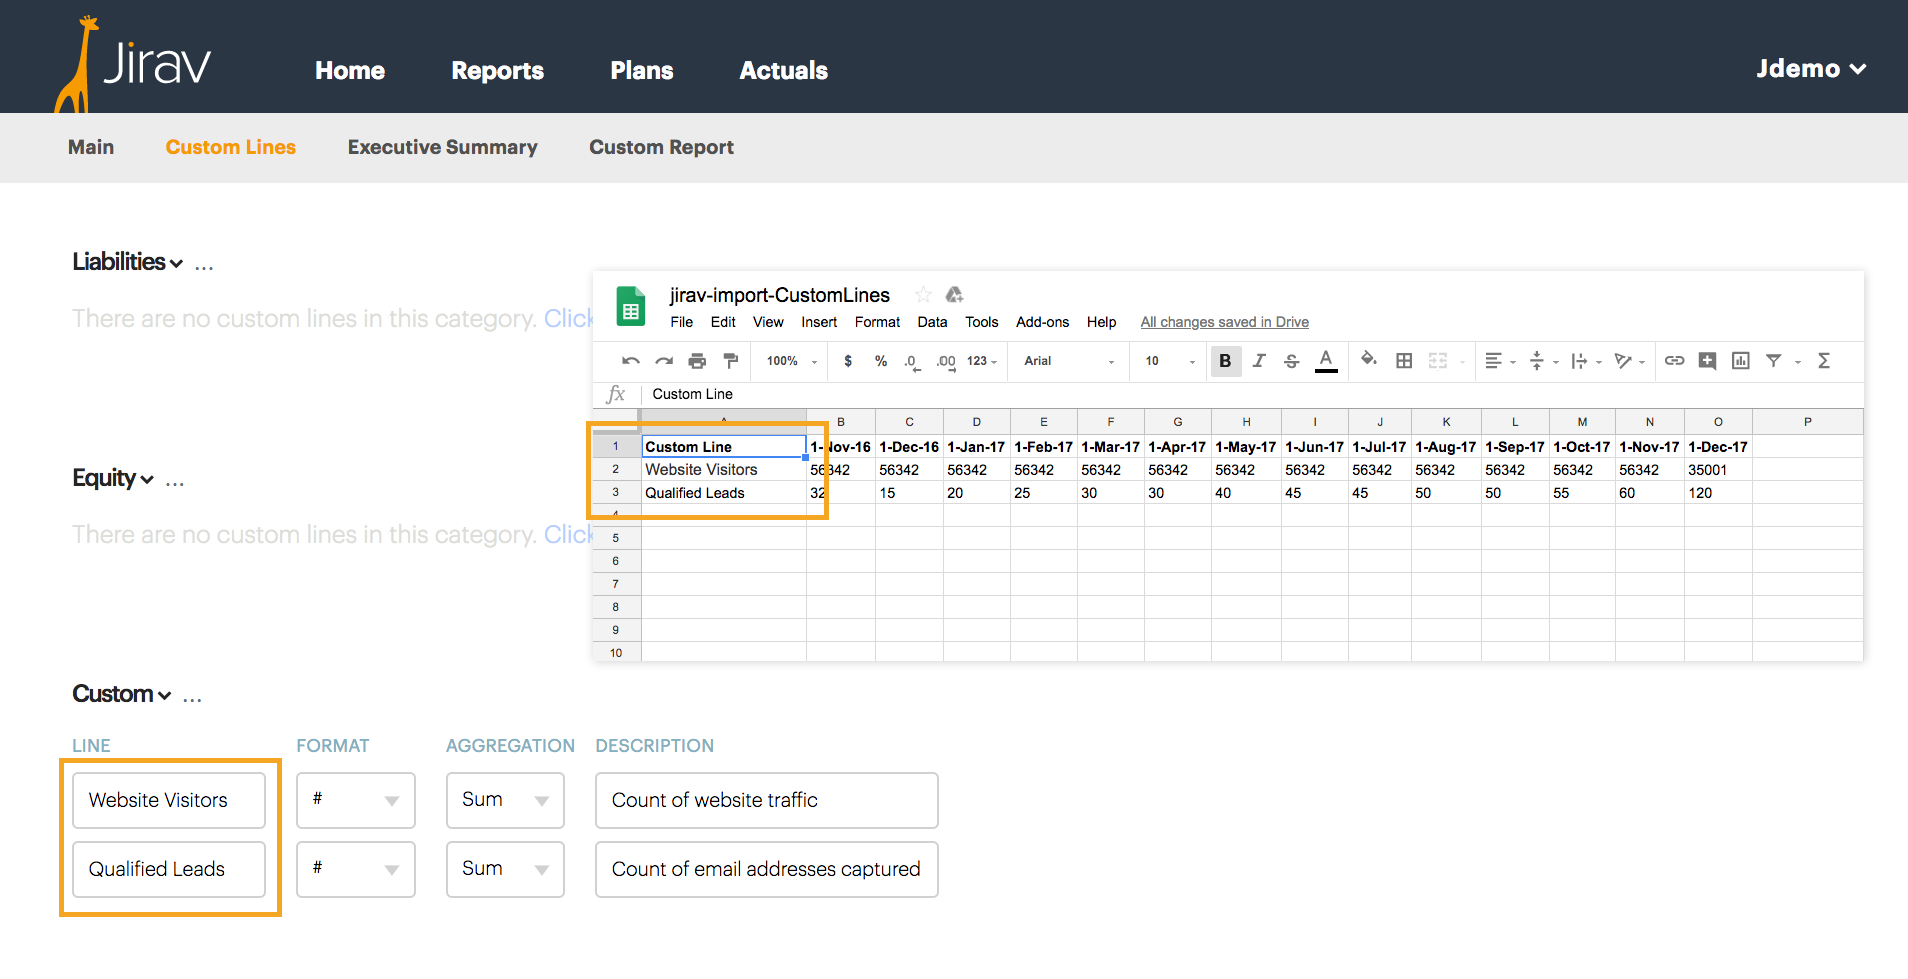Click the star icon beside the file name
The image size is (1908, 979).
pos(923,295)
